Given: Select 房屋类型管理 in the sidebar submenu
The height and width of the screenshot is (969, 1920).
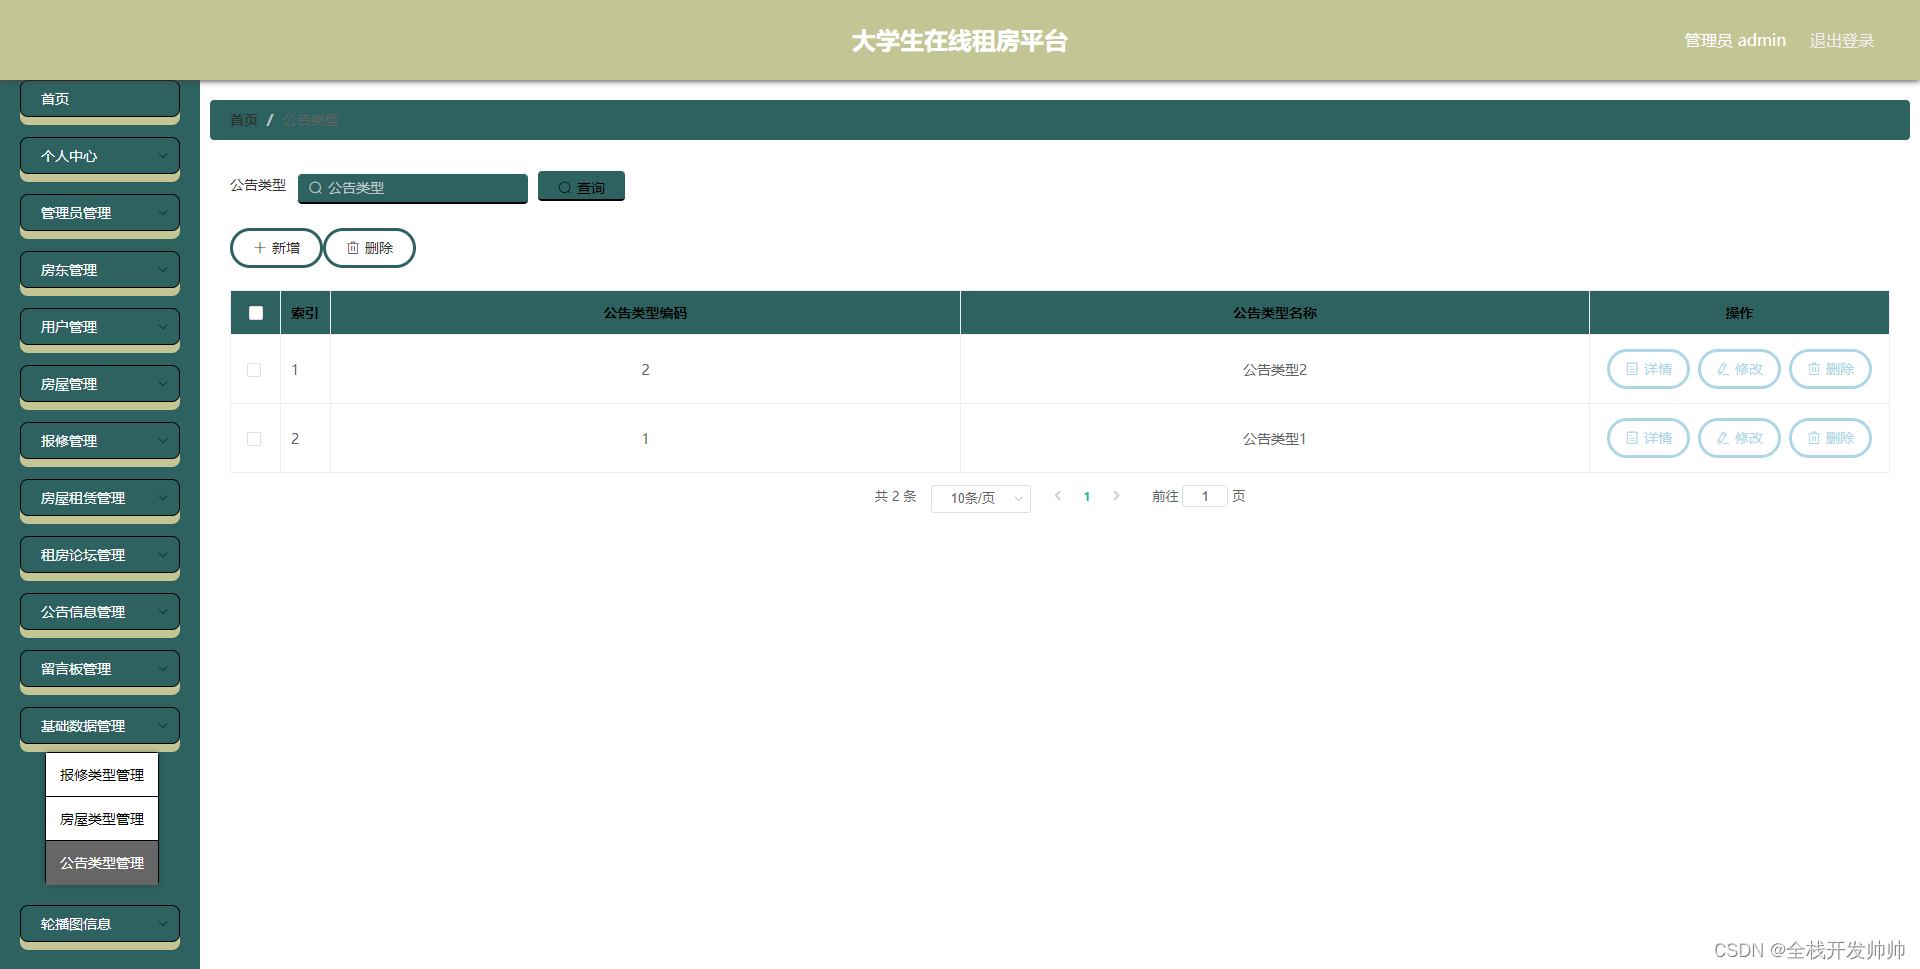Looking at the screenshot, I should pyautogui.click(x=101, y=818).
